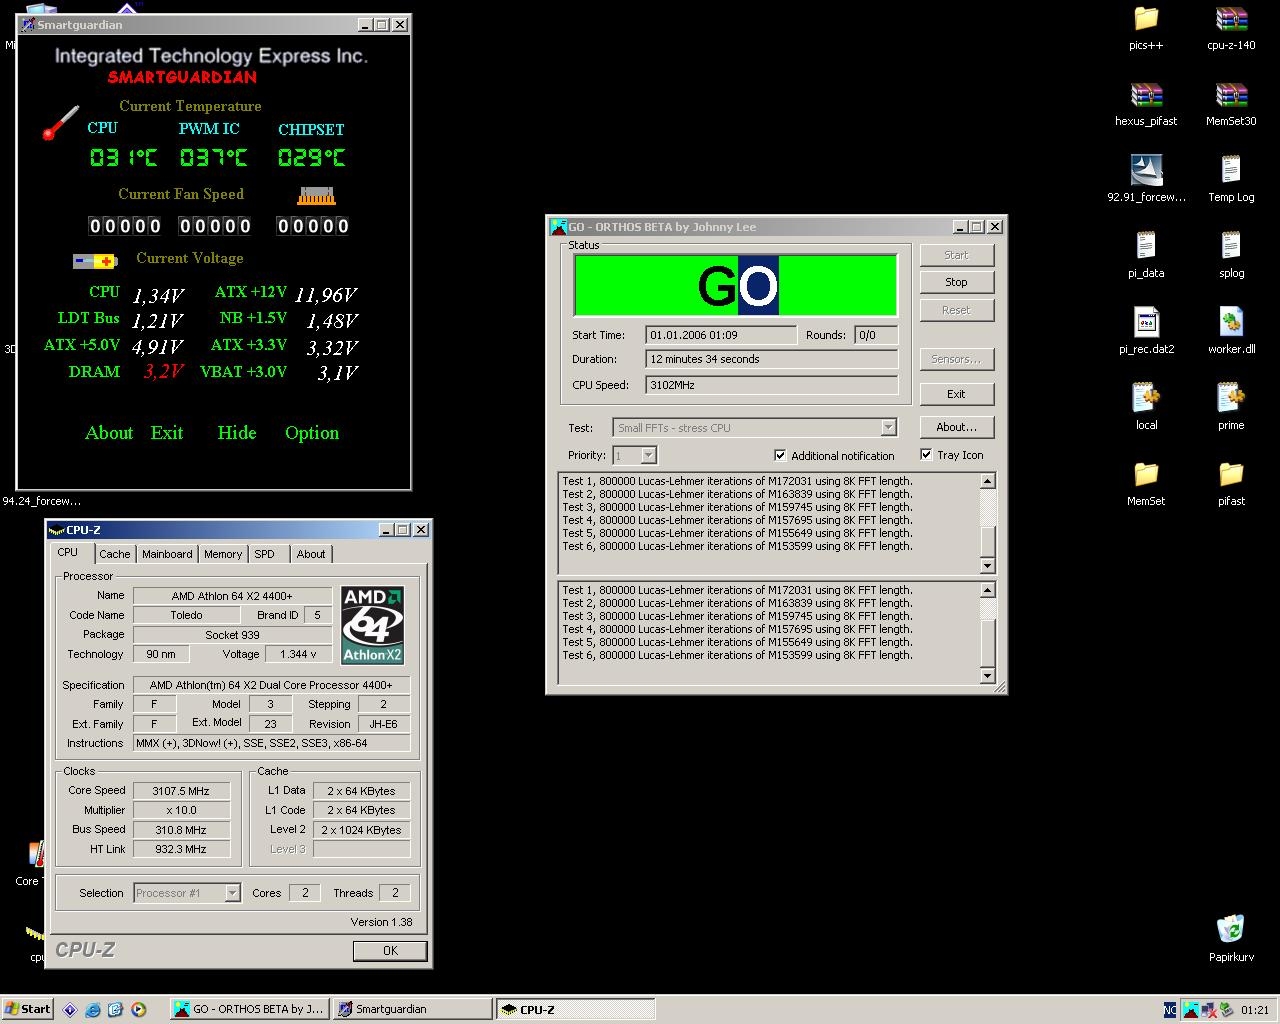This screenshot has width=1280, height=1024.
Task: Click Option in the Smartguardian window
Action: click(x=312, y=433)
